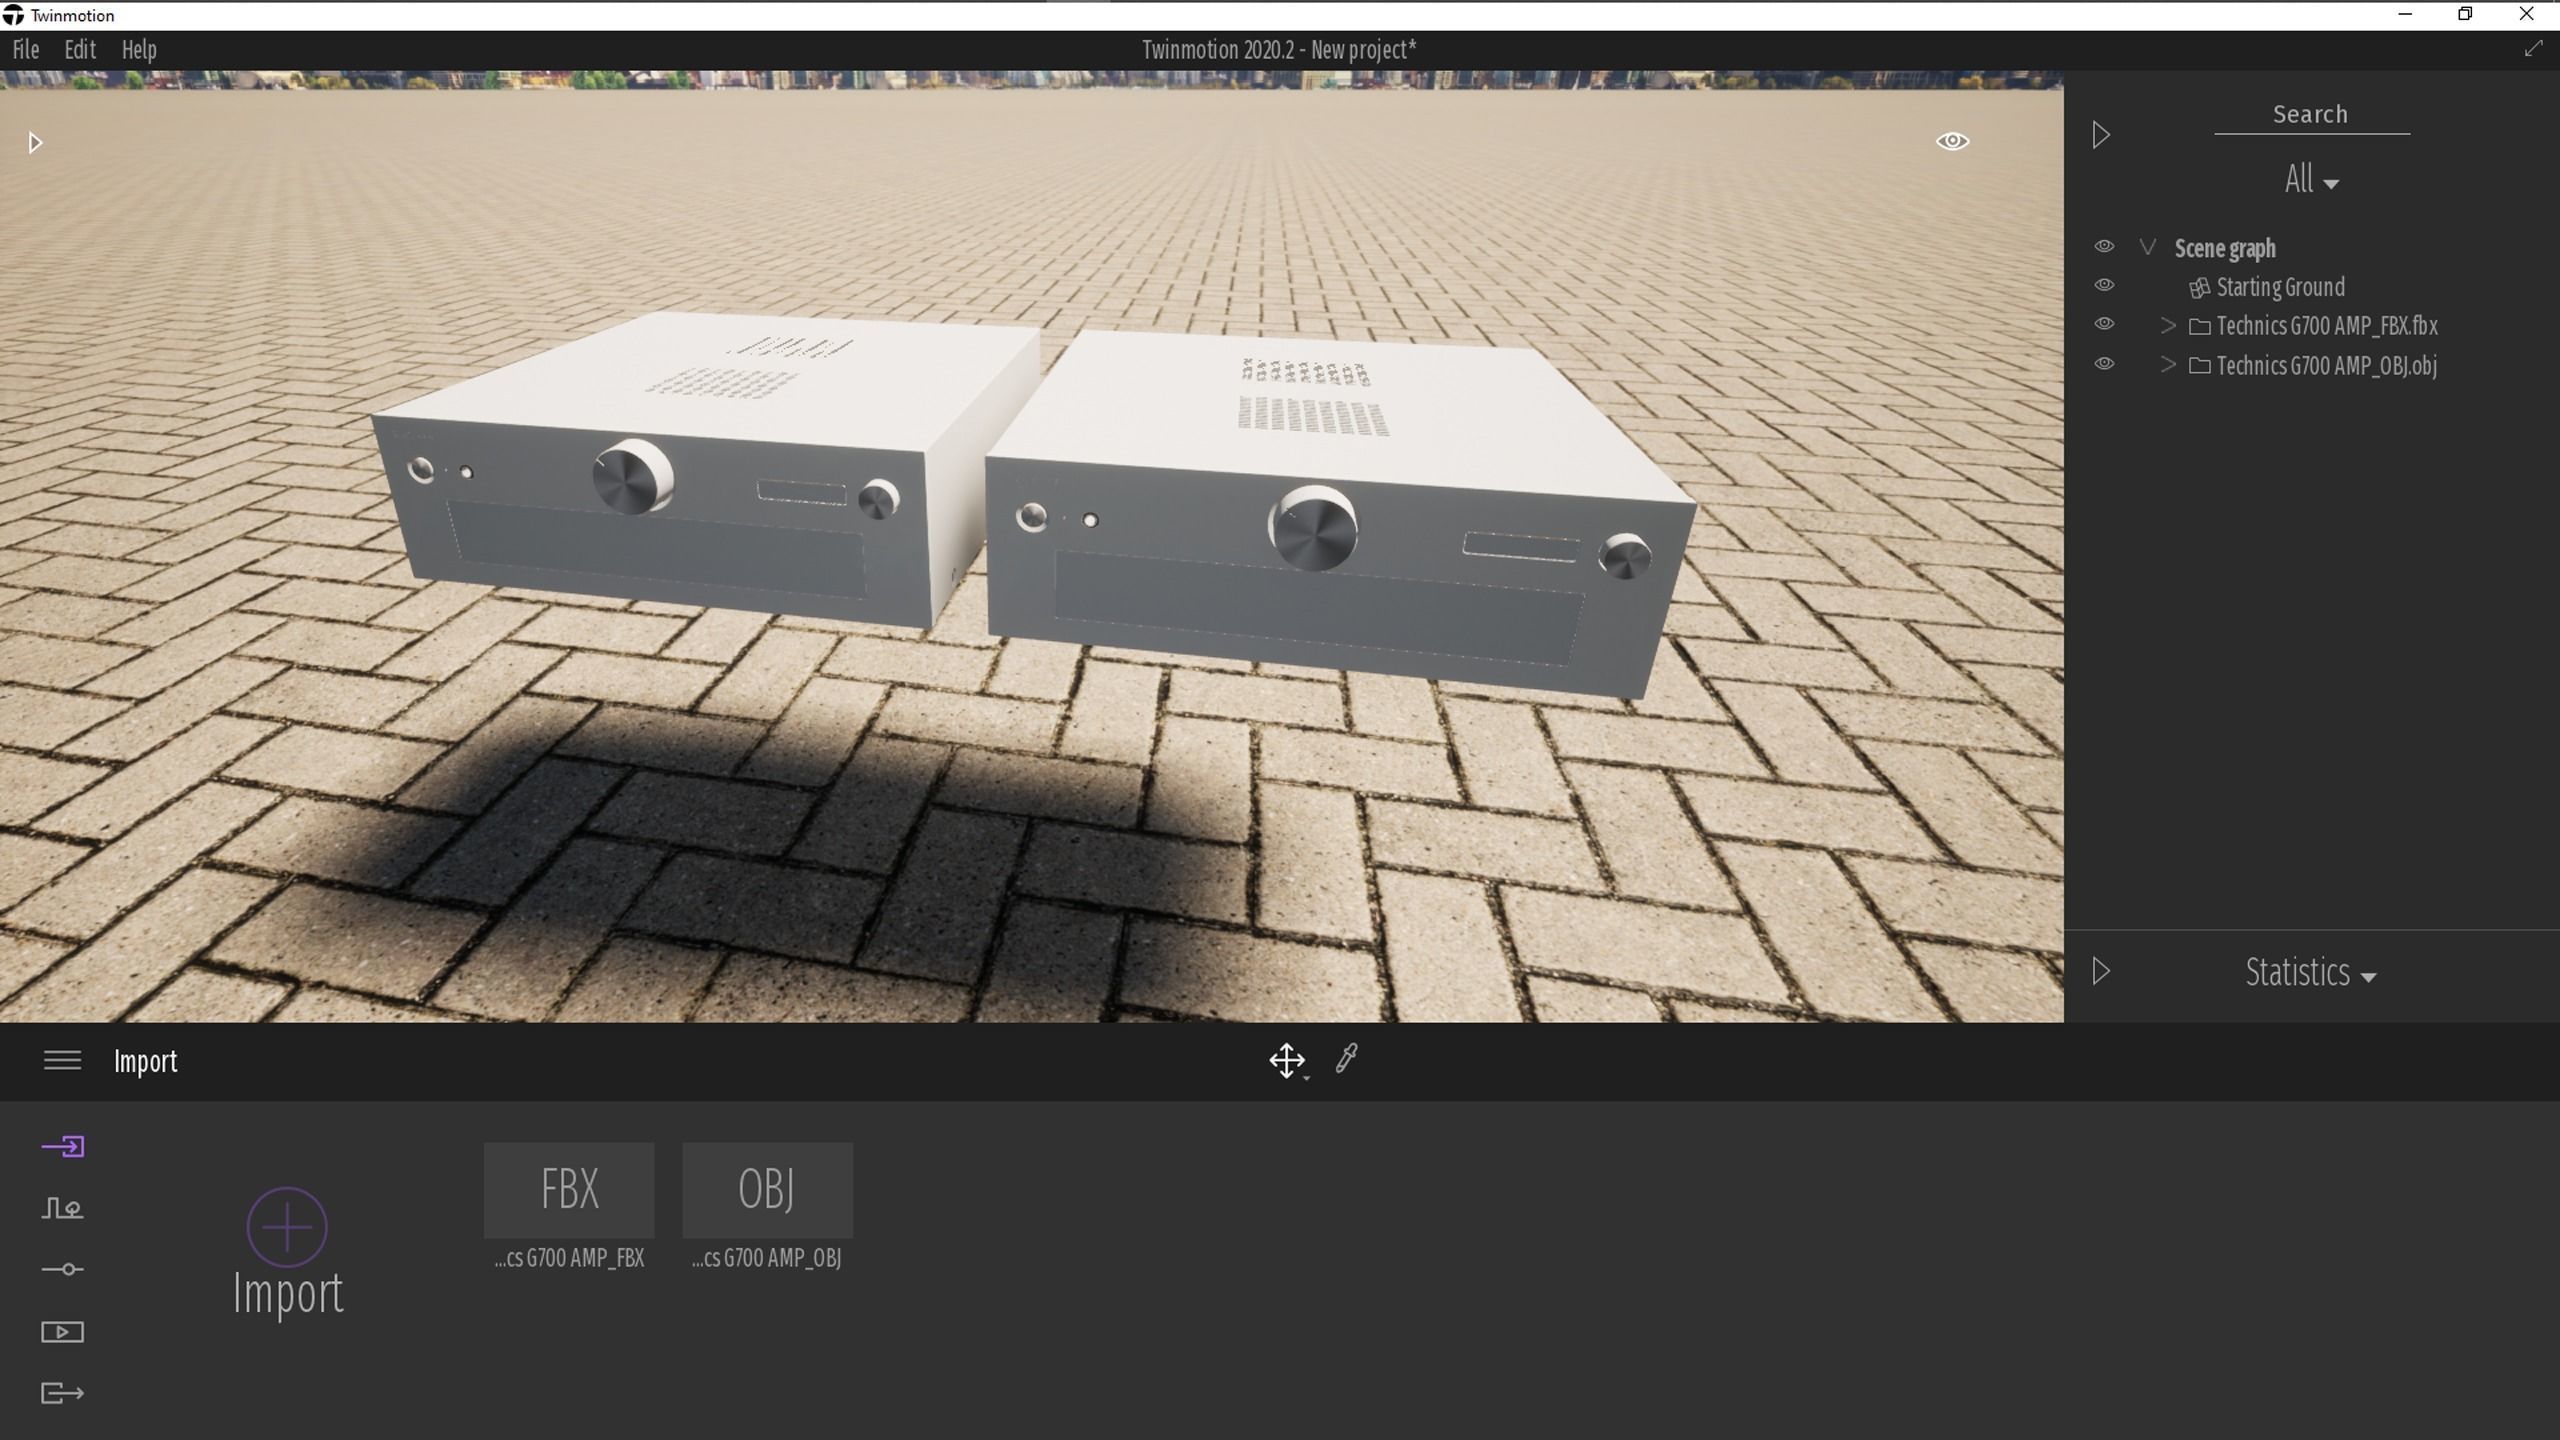Open the hamburger menu beside Import

point(62,1060)
